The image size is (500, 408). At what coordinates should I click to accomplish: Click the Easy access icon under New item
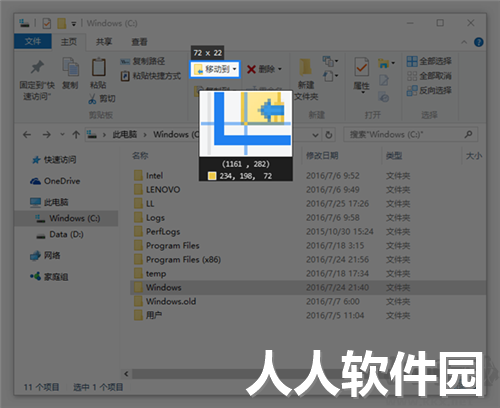click(328, 76)
